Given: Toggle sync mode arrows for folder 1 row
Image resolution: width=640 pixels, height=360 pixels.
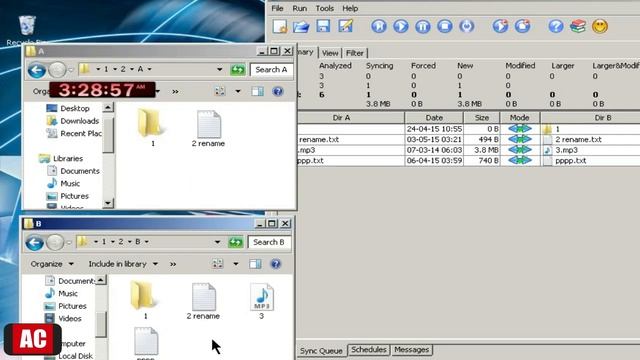Looking at the screenshot, I should pyautogui.click(x=520, y=129).
